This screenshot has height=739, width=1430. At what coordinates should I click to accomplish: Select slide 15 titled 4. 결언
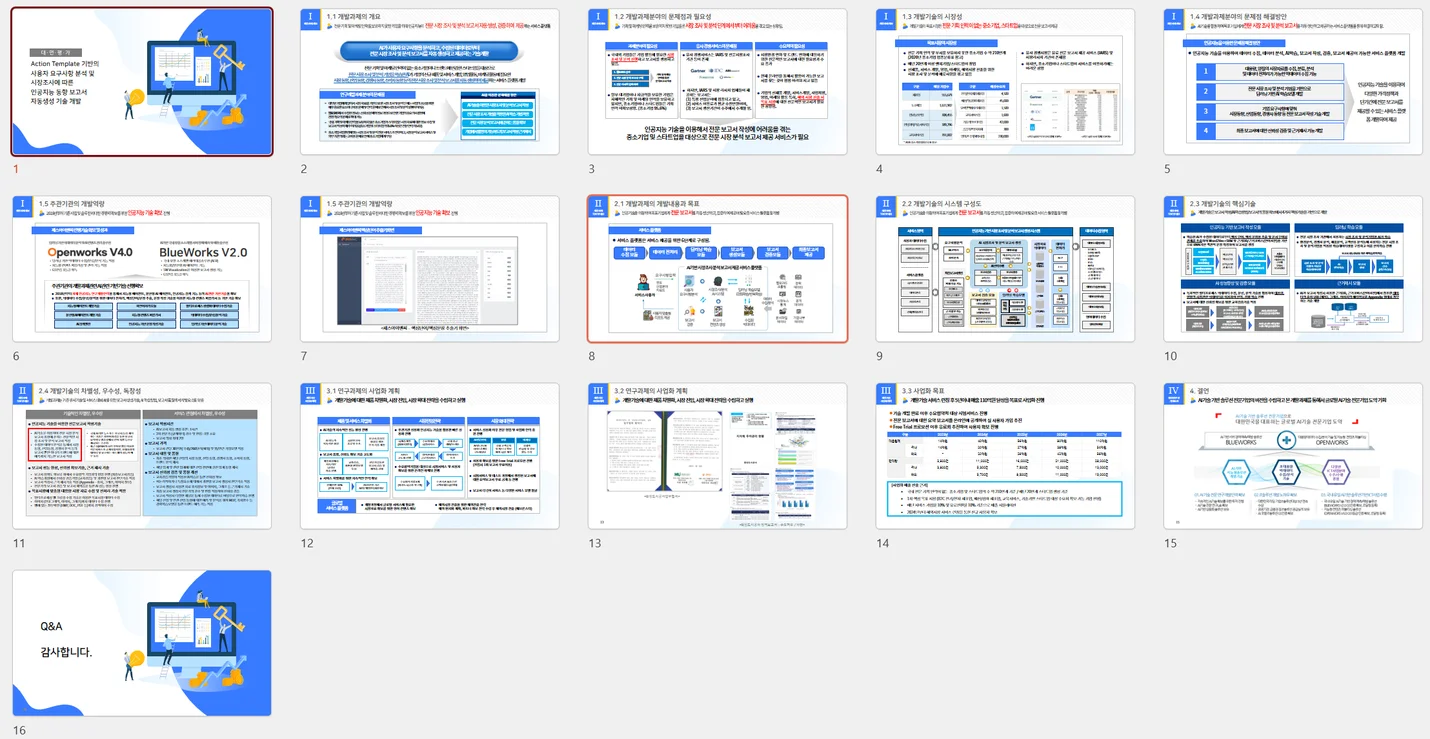1293,456
